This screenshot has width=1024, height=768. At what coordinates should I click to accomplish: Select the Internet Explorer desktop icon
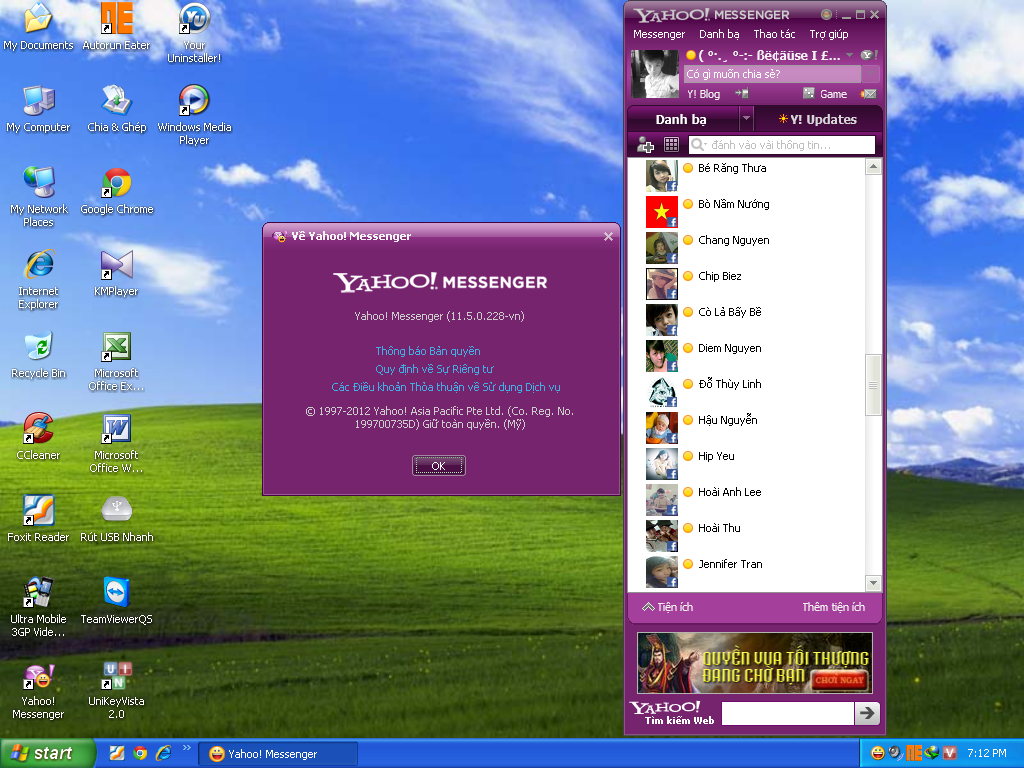click(38, 280)
